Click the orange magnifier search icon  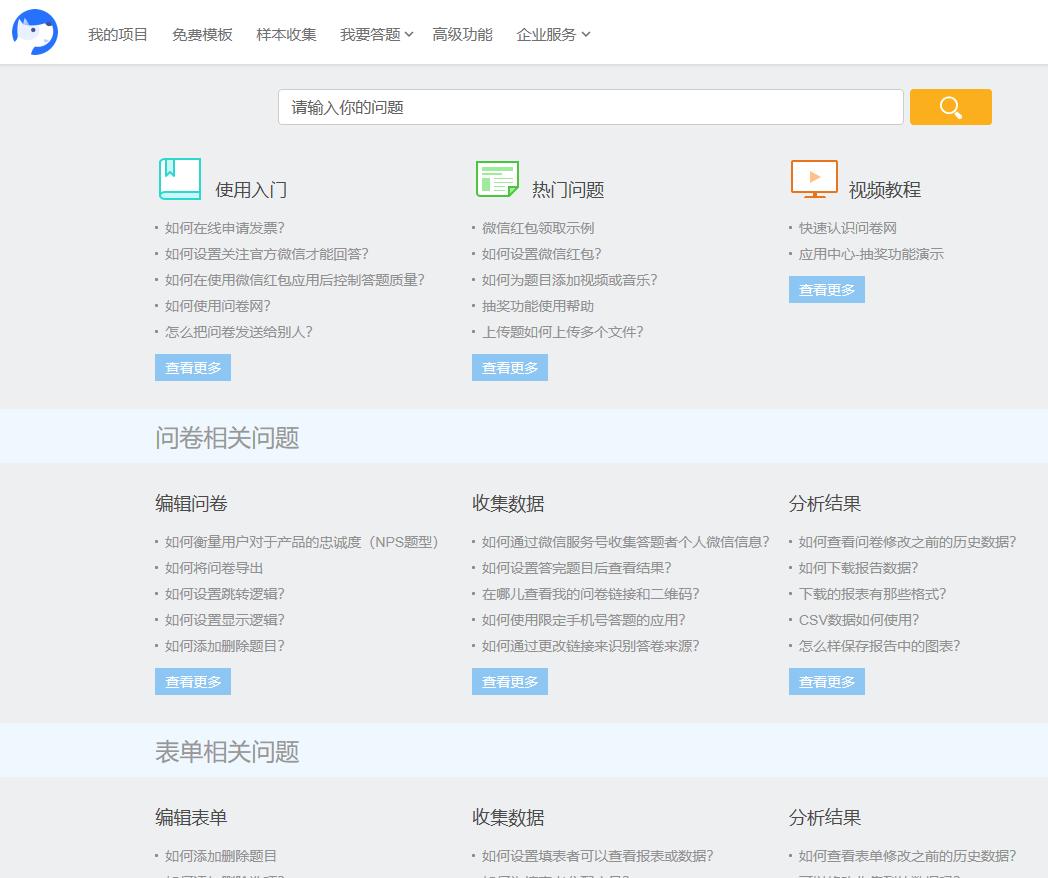[x=949, y=106]
